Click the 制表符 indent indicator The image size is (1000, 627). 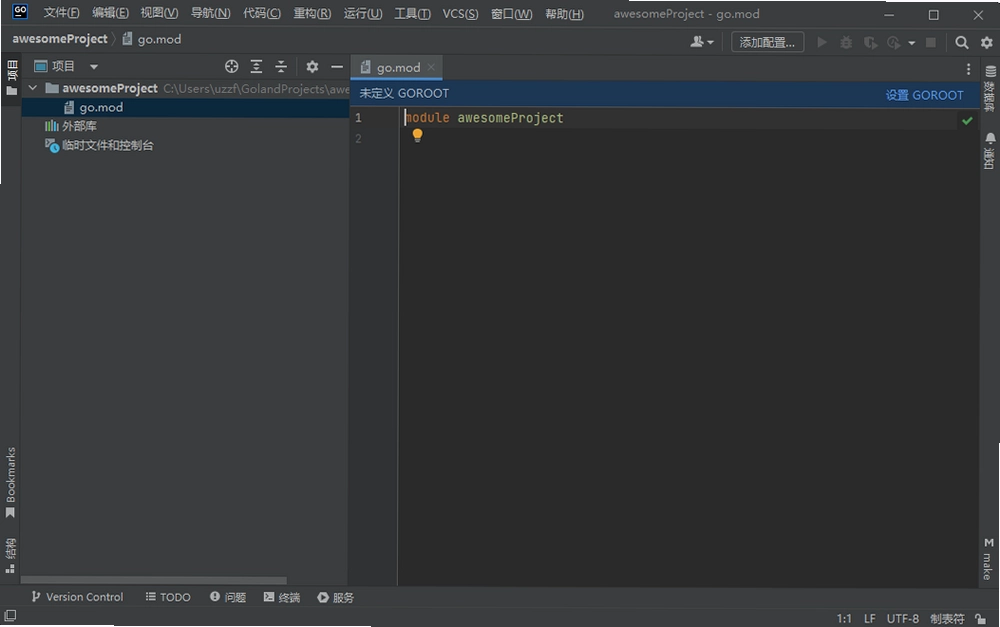click(947, 619)
